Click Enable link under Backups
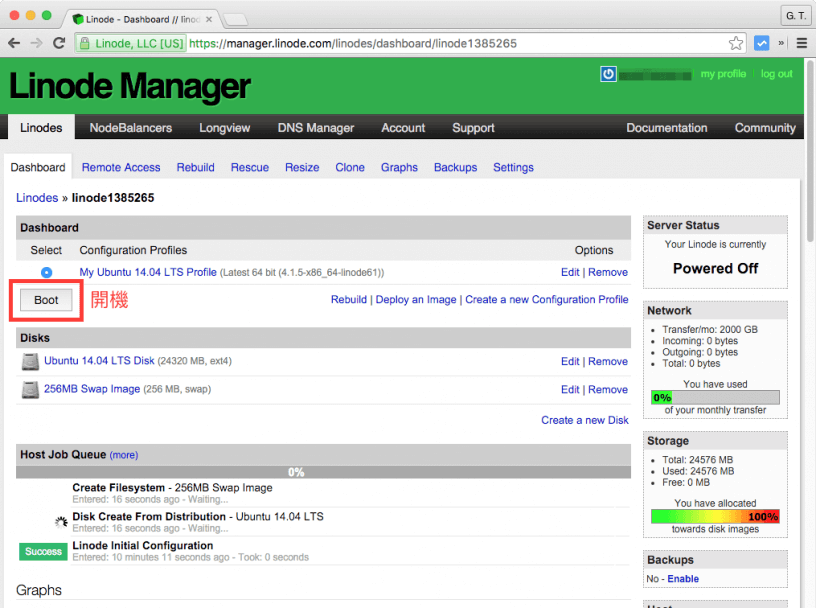The height and width of the screenshot is (608, 816). pos(683,579)
